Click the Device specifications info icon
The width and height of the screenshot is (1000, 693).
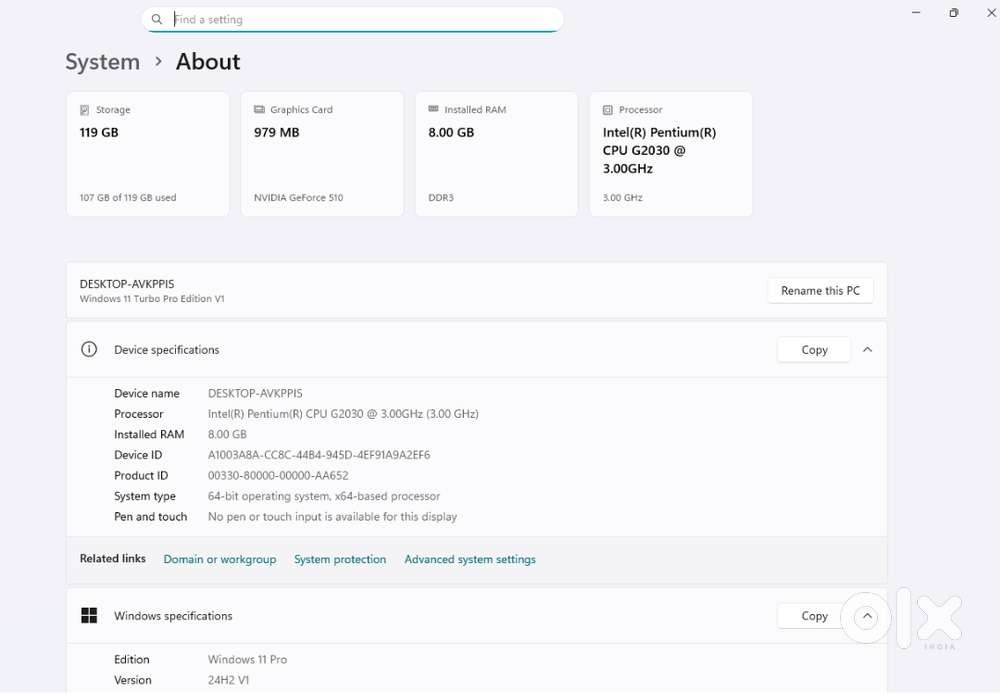point(89,350)
